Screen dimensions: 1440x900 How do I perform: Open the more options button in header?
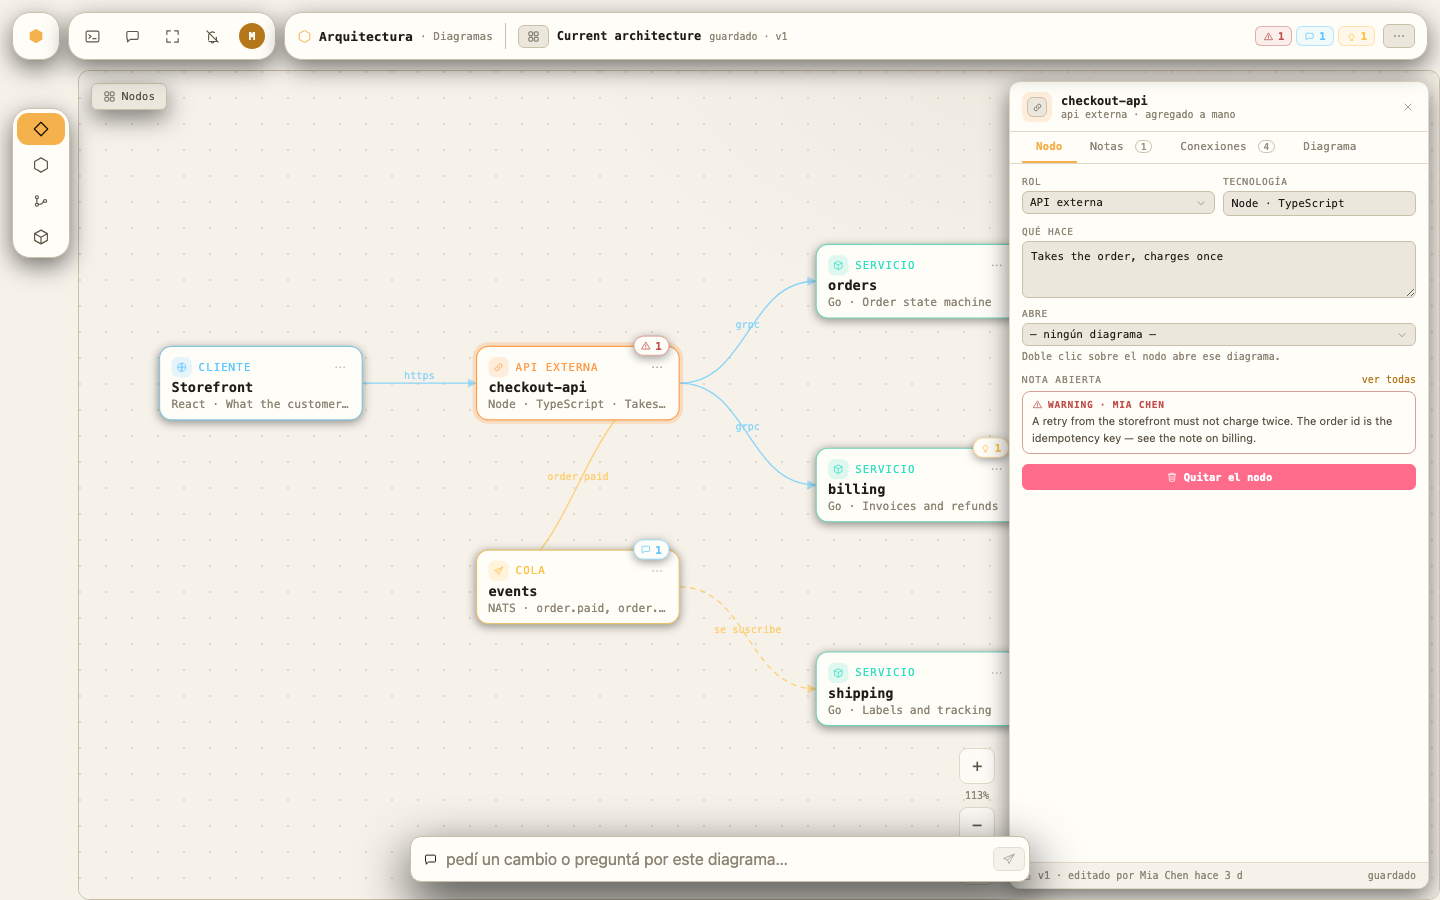[1399, 36]
